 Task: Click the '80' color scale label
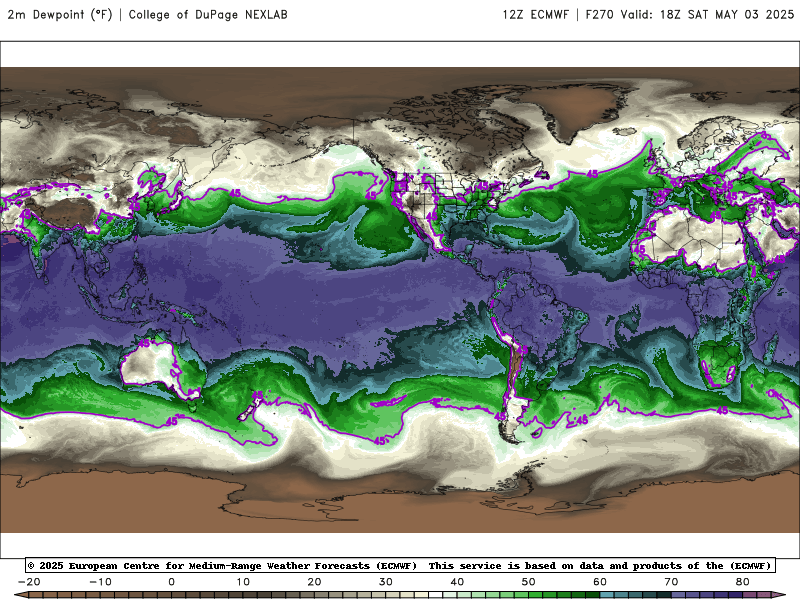coord(743,582)
